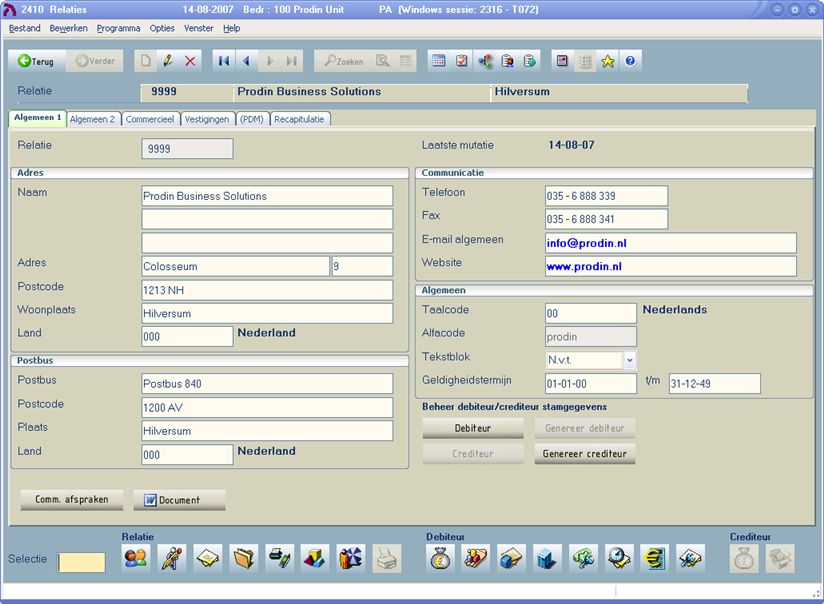Click the Taalcode field showing 00
This screenshot has width=824, height=604.
point(591,313)
